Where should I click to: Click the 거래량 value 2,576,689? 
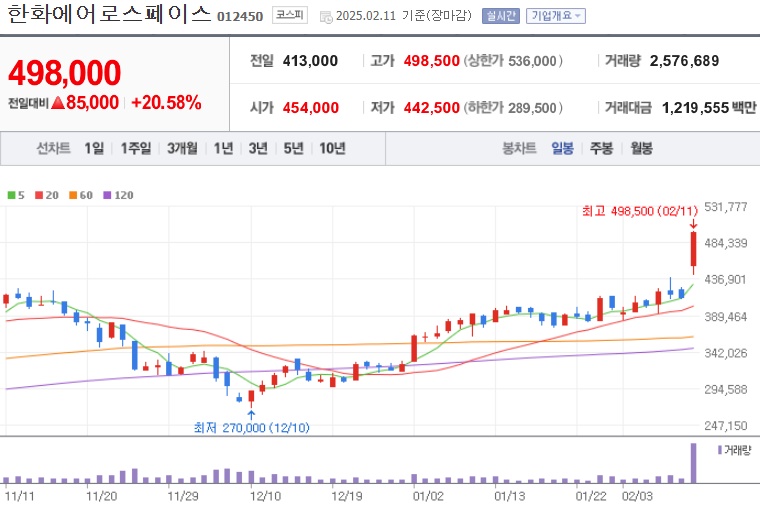pyautogui.click(x=684, y=61)
